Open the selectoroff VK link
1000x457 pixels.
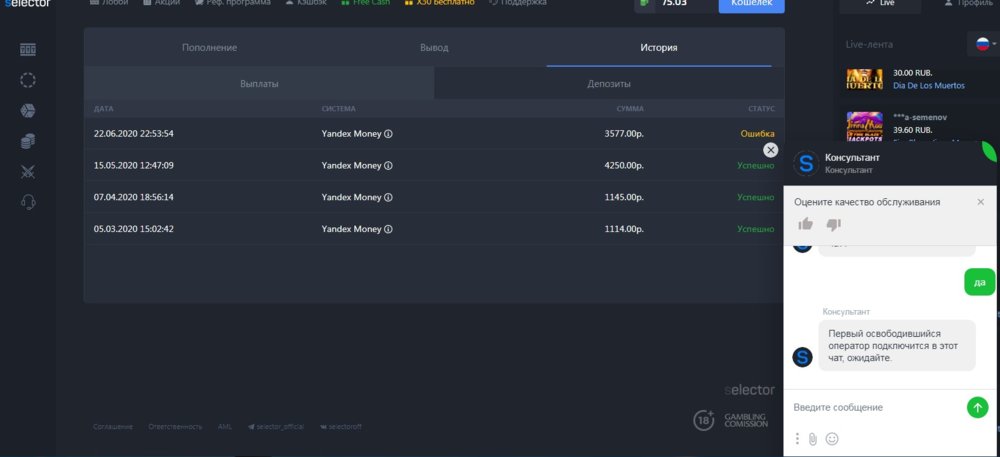pyautogui.click(x=341, y=426)
